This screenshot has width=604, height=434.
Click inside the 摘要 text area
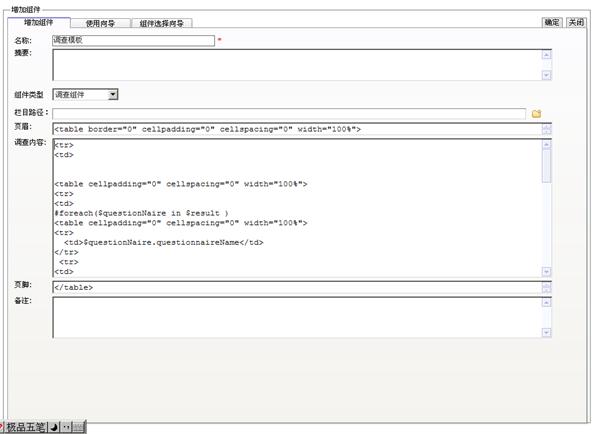point(296,64)
